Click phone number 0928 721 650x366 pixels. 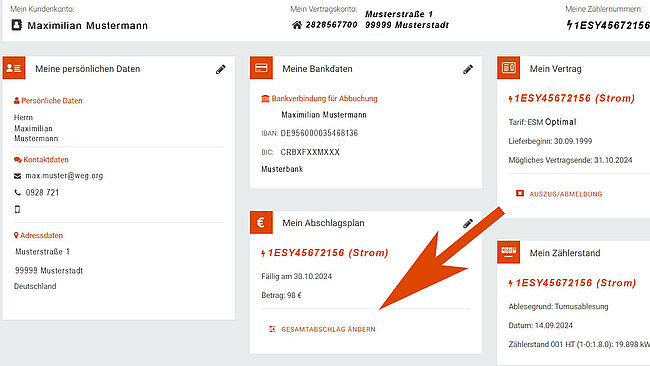click(42, 193)
